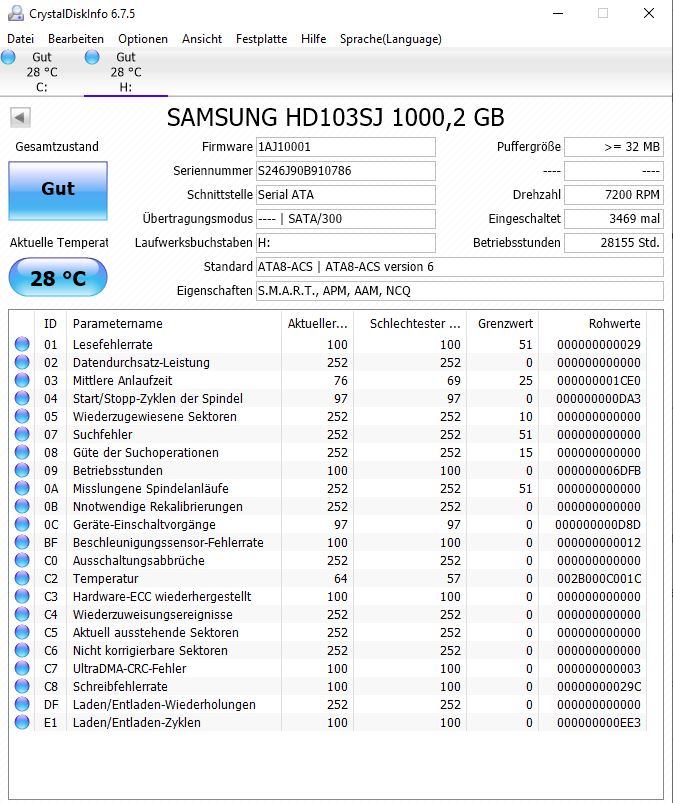Click status orb for Laden/Entladen-Wiederholungen row
The height and width of the screenshot is (803, 673).
point(22,704)
